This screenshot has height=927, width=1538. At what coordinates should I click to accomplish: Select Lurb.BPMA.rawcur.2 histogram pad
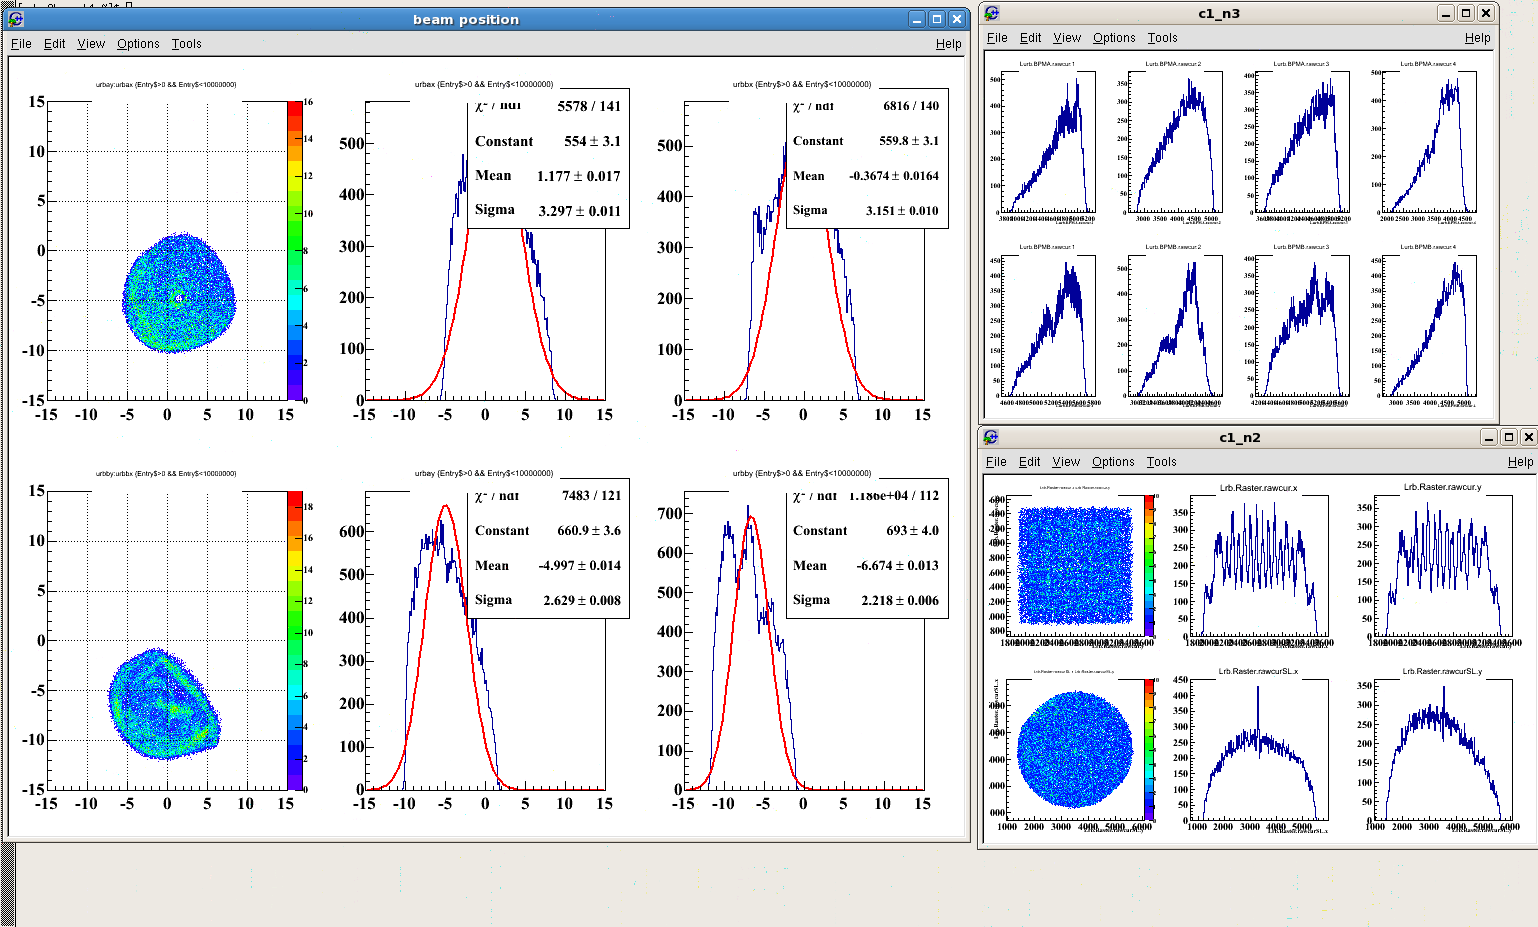(1174, 142)
